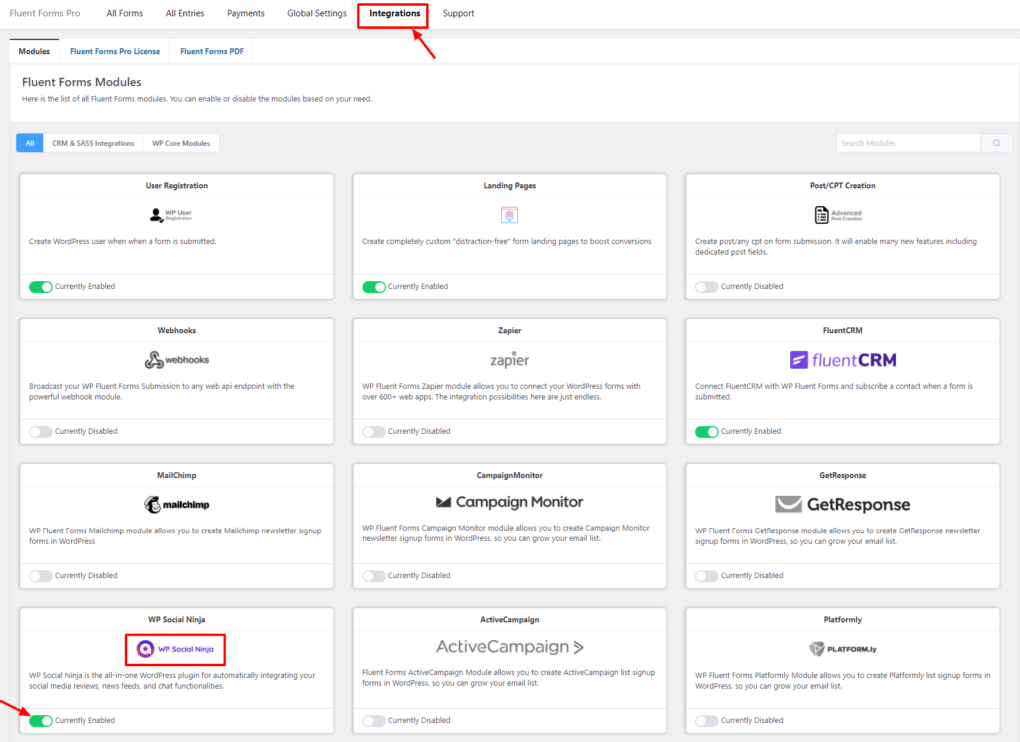Click the FluentCRM module description text

click(833, 391)
